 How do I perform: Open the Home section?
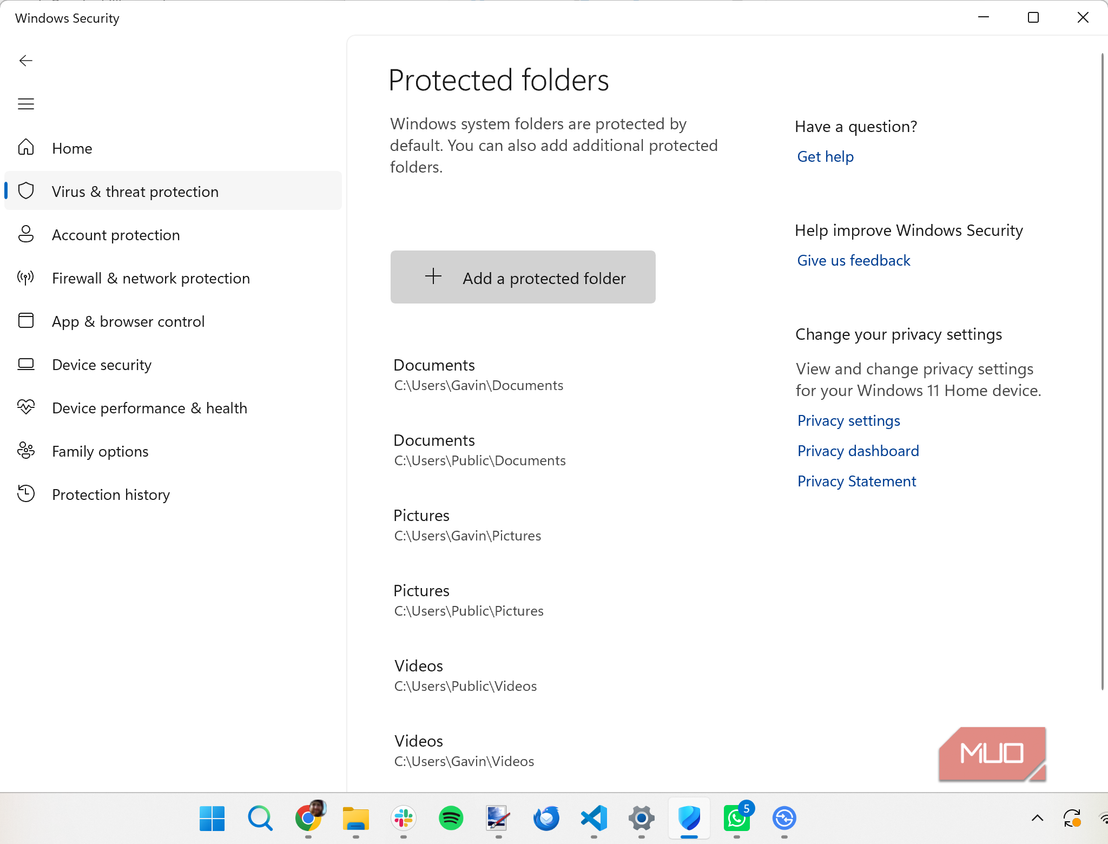173,148
